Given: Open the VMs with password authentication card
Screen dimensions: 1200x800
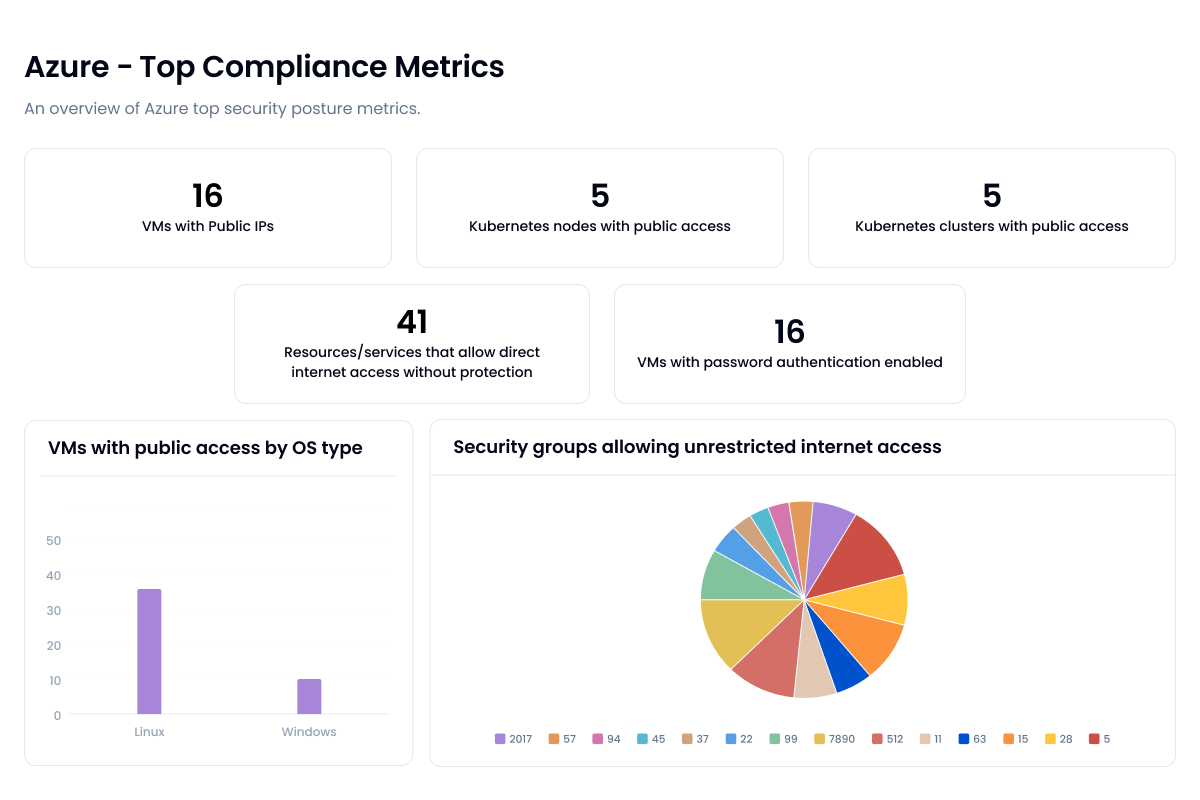Looking at the screenshot, I should coord(789,343).
